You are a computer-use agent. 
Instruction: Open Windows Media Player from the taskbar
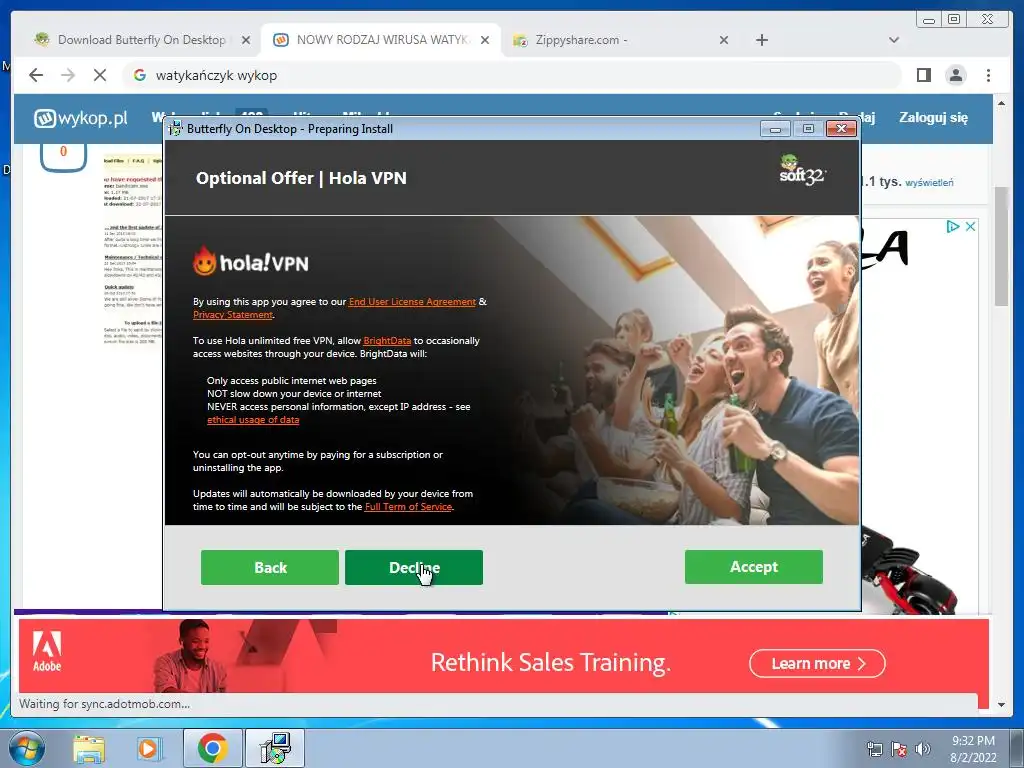[x=148, y=748]
